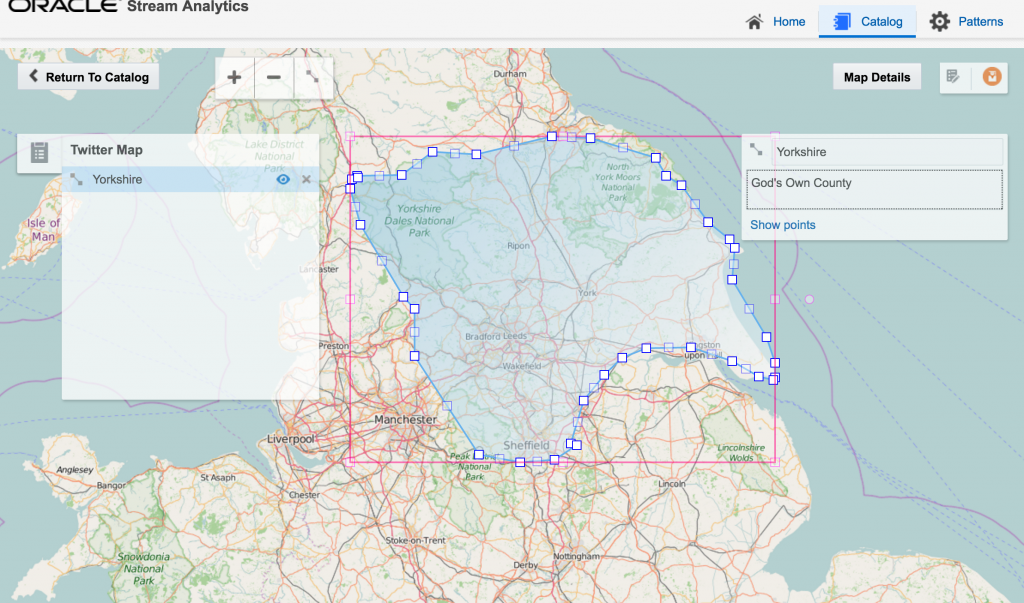The height and width of the screenshot is (603, 1024).
Task: Click the clipboard list icon beside Twitter Map
Action: point(40,152)
